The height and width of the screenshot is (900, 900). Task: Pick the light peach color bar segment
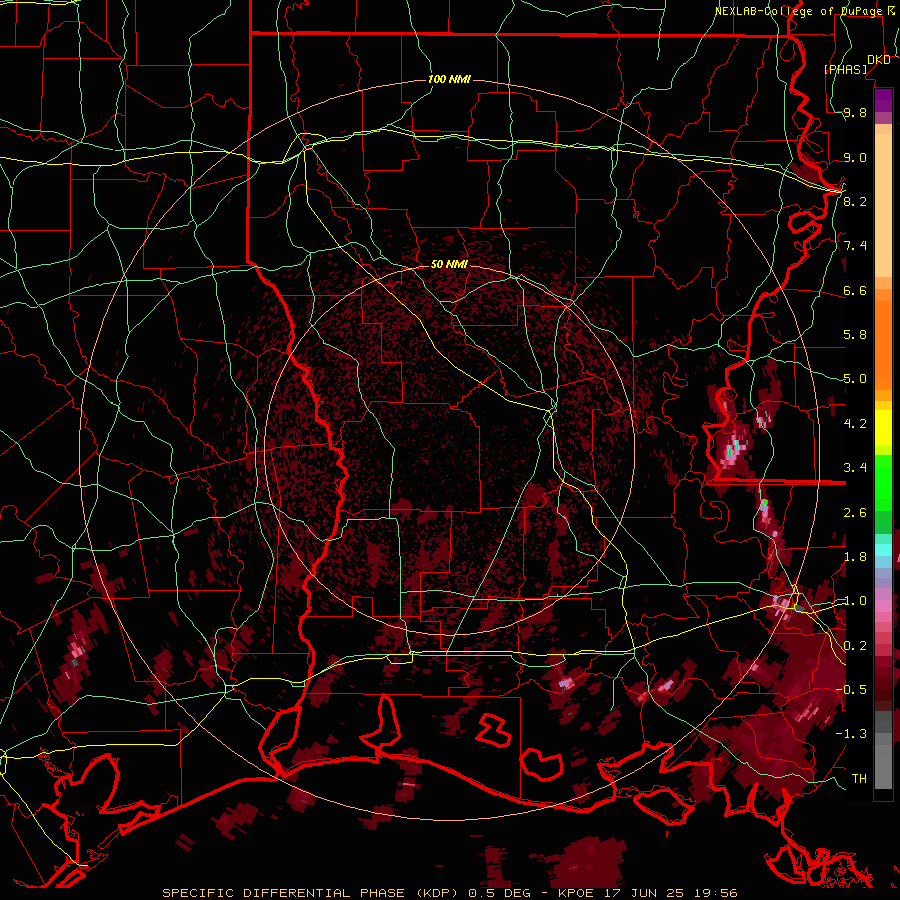tap(883, 205)
